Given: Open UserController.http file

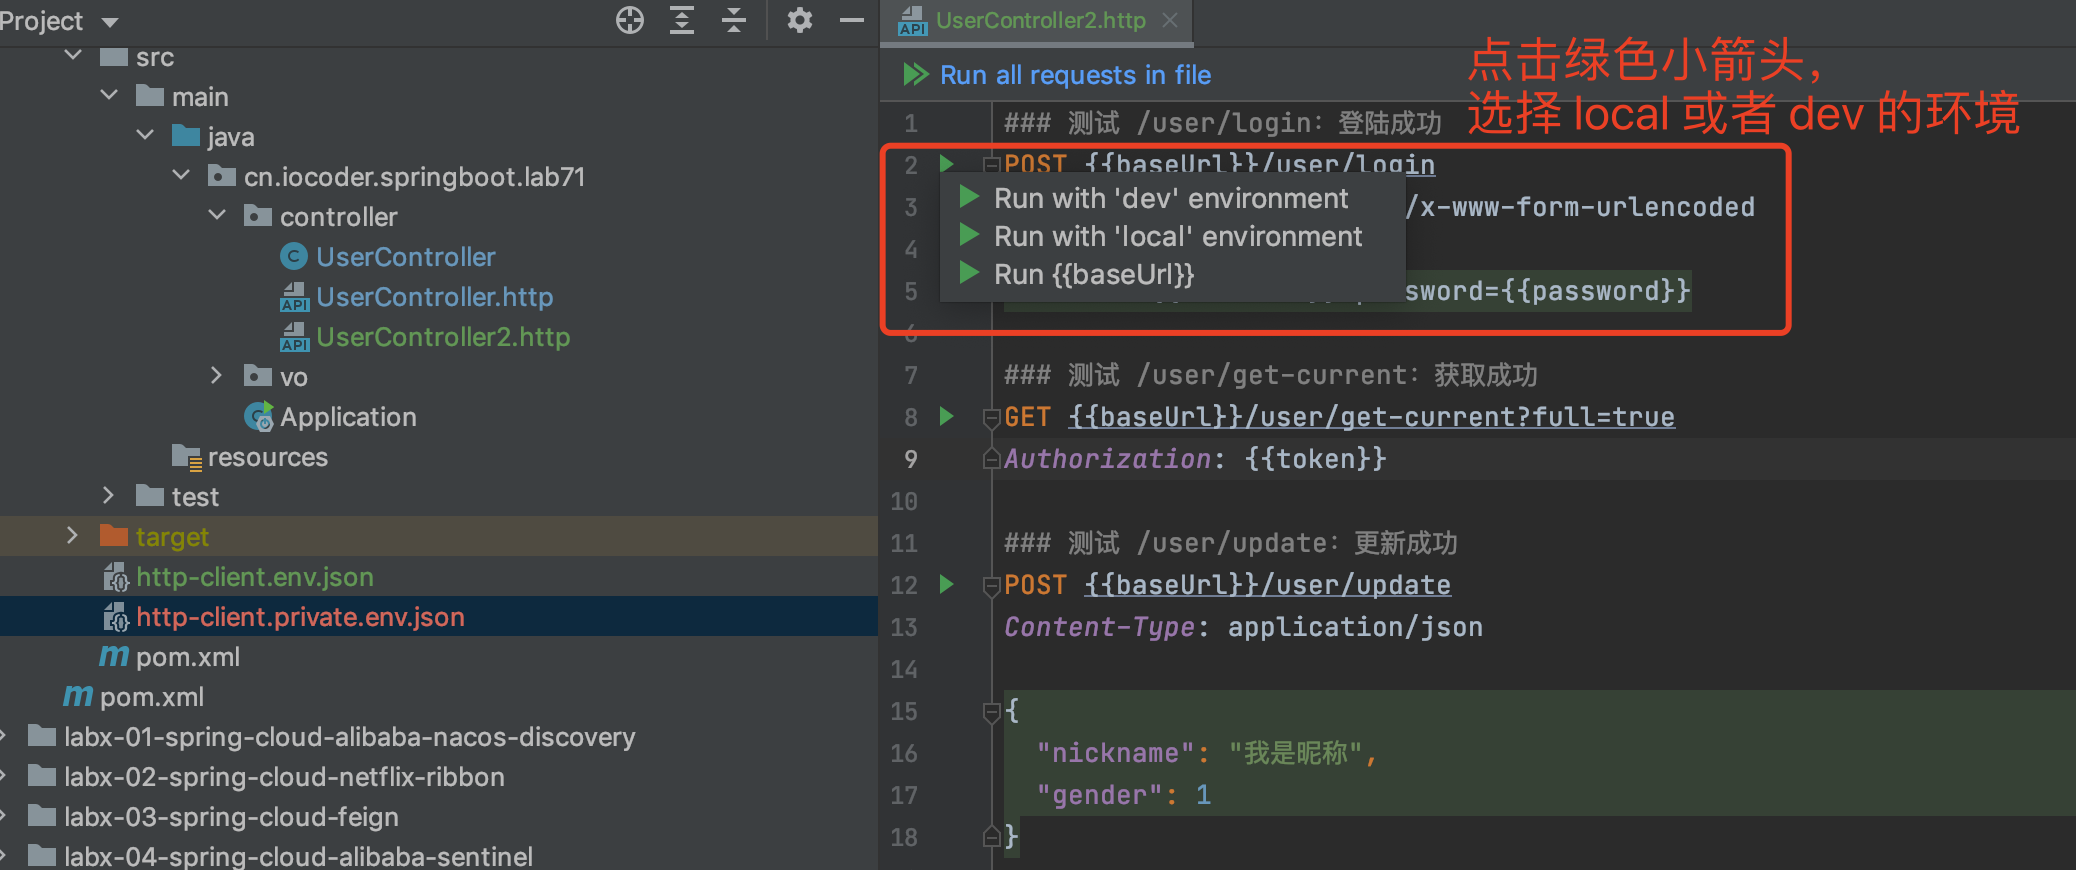Looking at the screenshot, I should pos(434,297).
